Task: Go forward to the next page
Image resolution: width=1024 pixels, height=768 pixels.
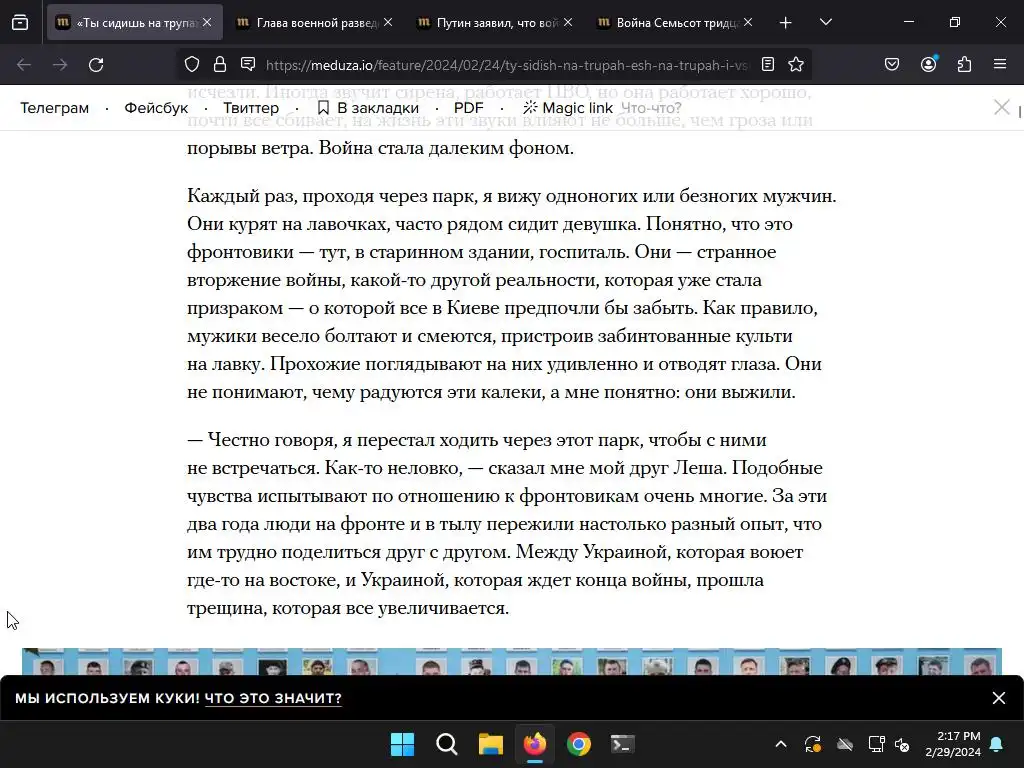Action: tap(60, 65)
